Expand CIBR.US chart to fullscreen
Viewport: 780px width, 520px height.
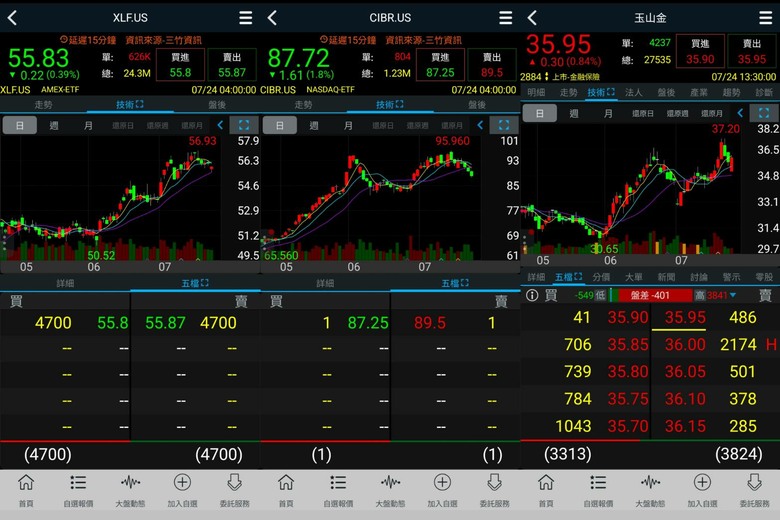tap(504, 125)
